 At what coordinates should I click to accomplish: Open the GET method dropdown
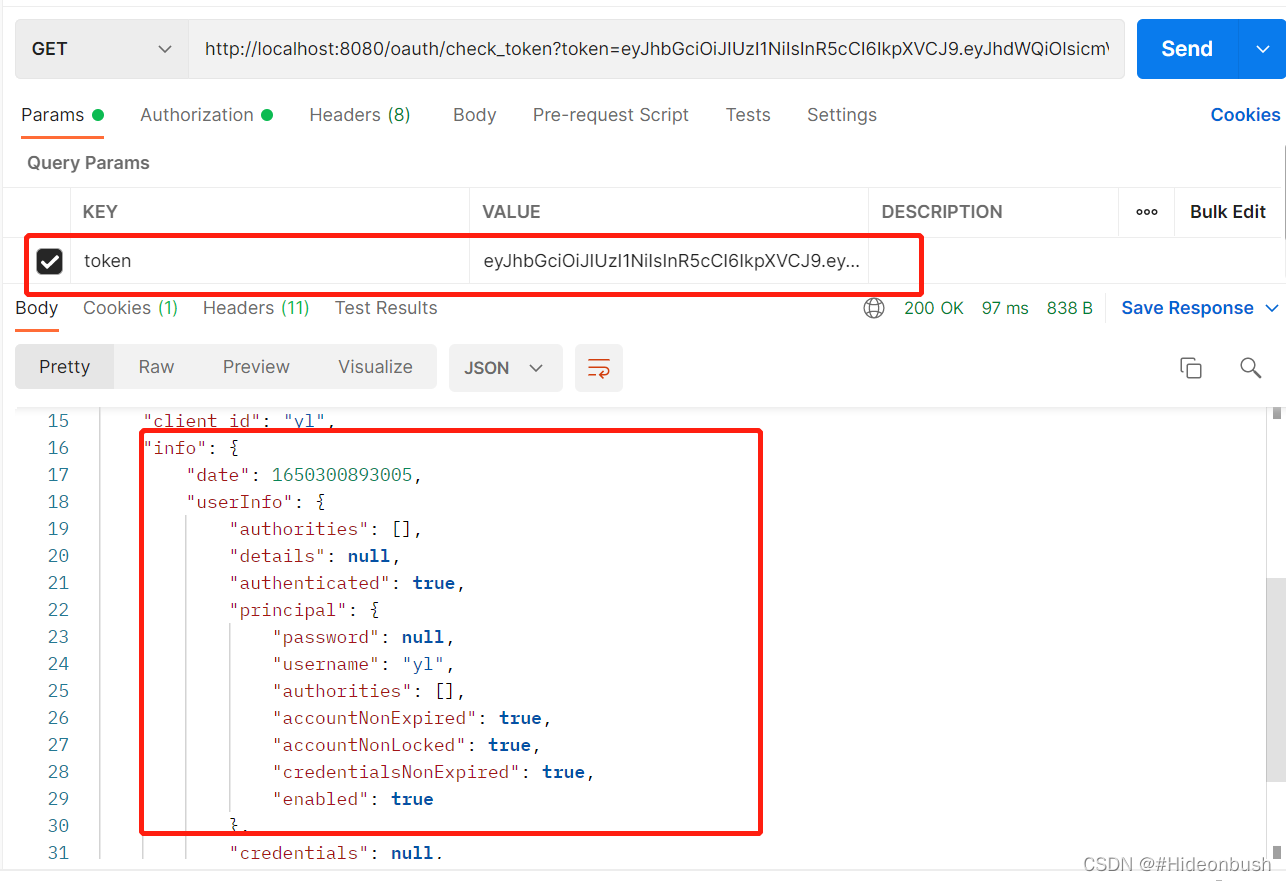pyautogui.click(x=101, y=49)
